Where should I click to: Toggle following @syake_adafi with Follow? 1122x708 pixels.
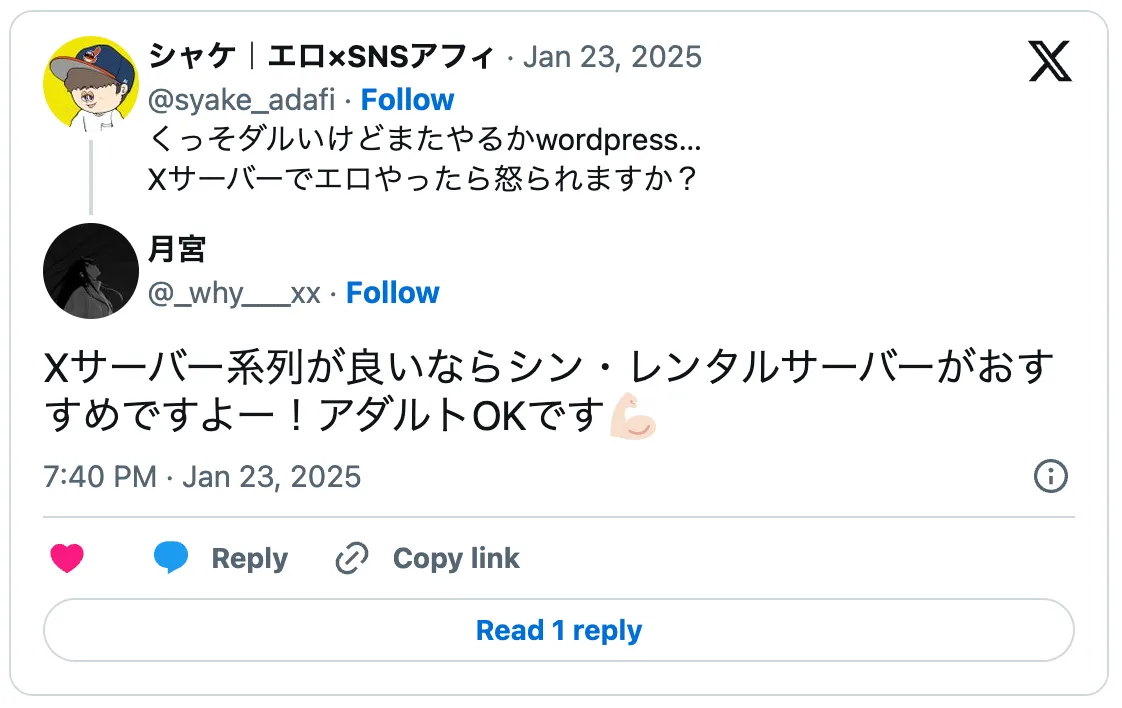(407, 99)
